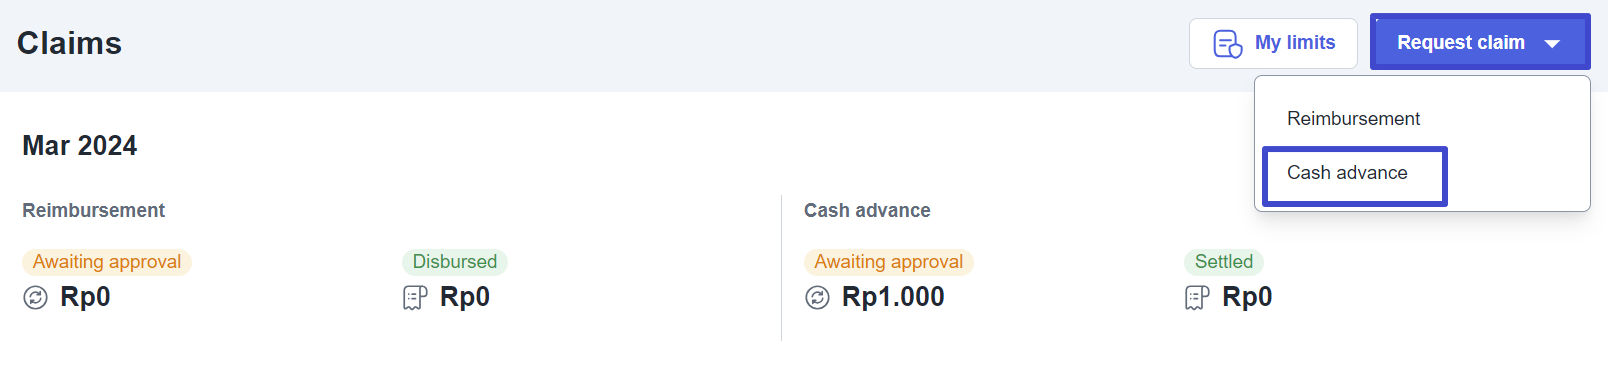Select Reimbursement from the dropdown menu
Viewport: 1608px width, 374px height.
click(1353, 119)
